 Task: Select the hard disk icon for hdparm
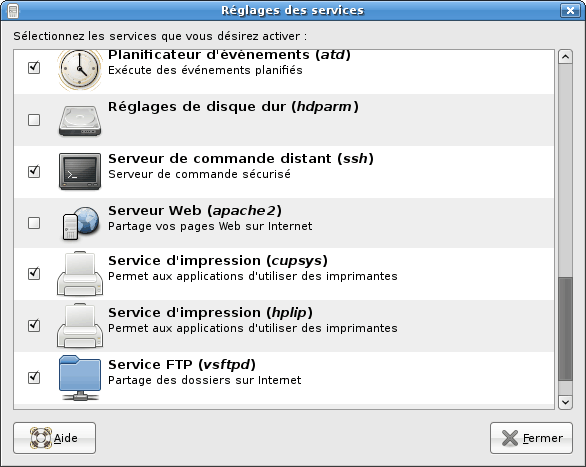(x=80, y=121)
